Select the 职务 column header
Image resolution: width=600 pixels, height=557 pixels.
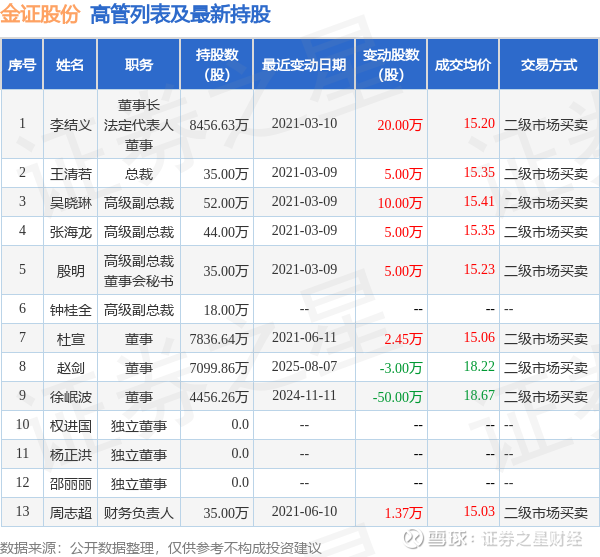point(139,64)
